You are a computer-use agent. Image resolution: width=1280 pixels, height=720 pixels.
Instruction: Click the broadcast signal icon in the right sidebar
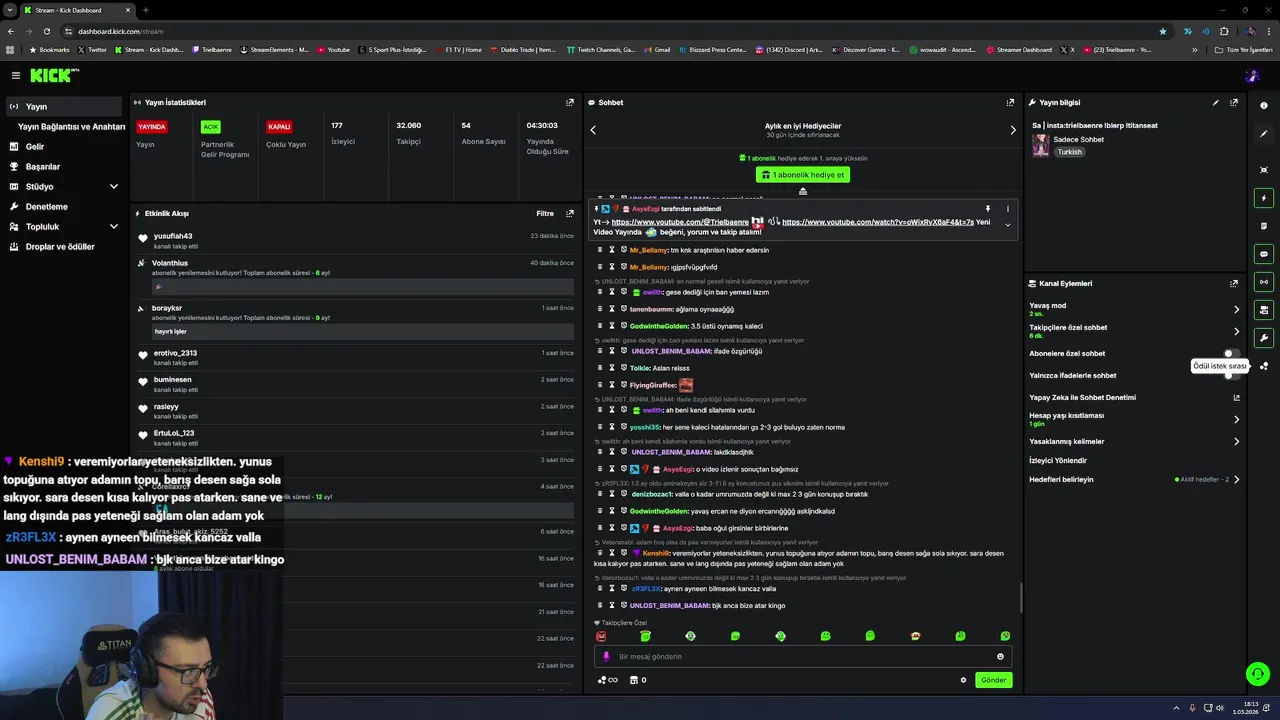tap(1264, 282)
